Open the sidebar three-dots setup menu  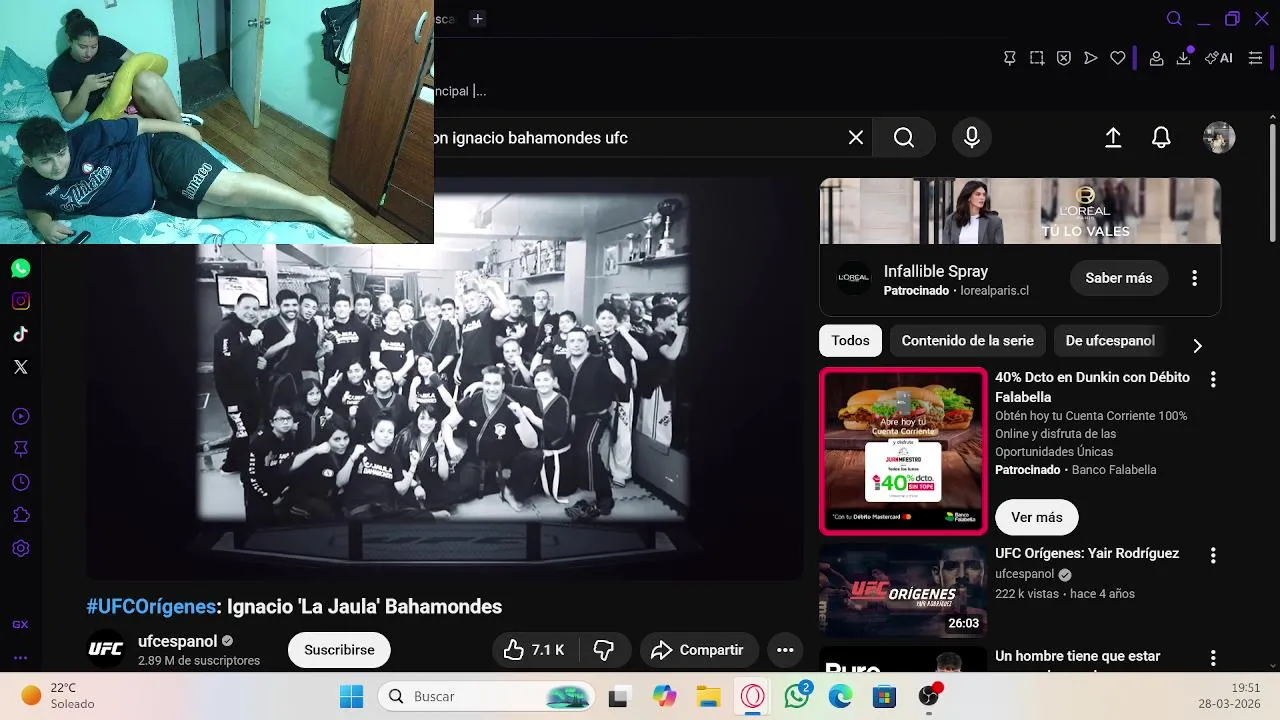(20, 658)
